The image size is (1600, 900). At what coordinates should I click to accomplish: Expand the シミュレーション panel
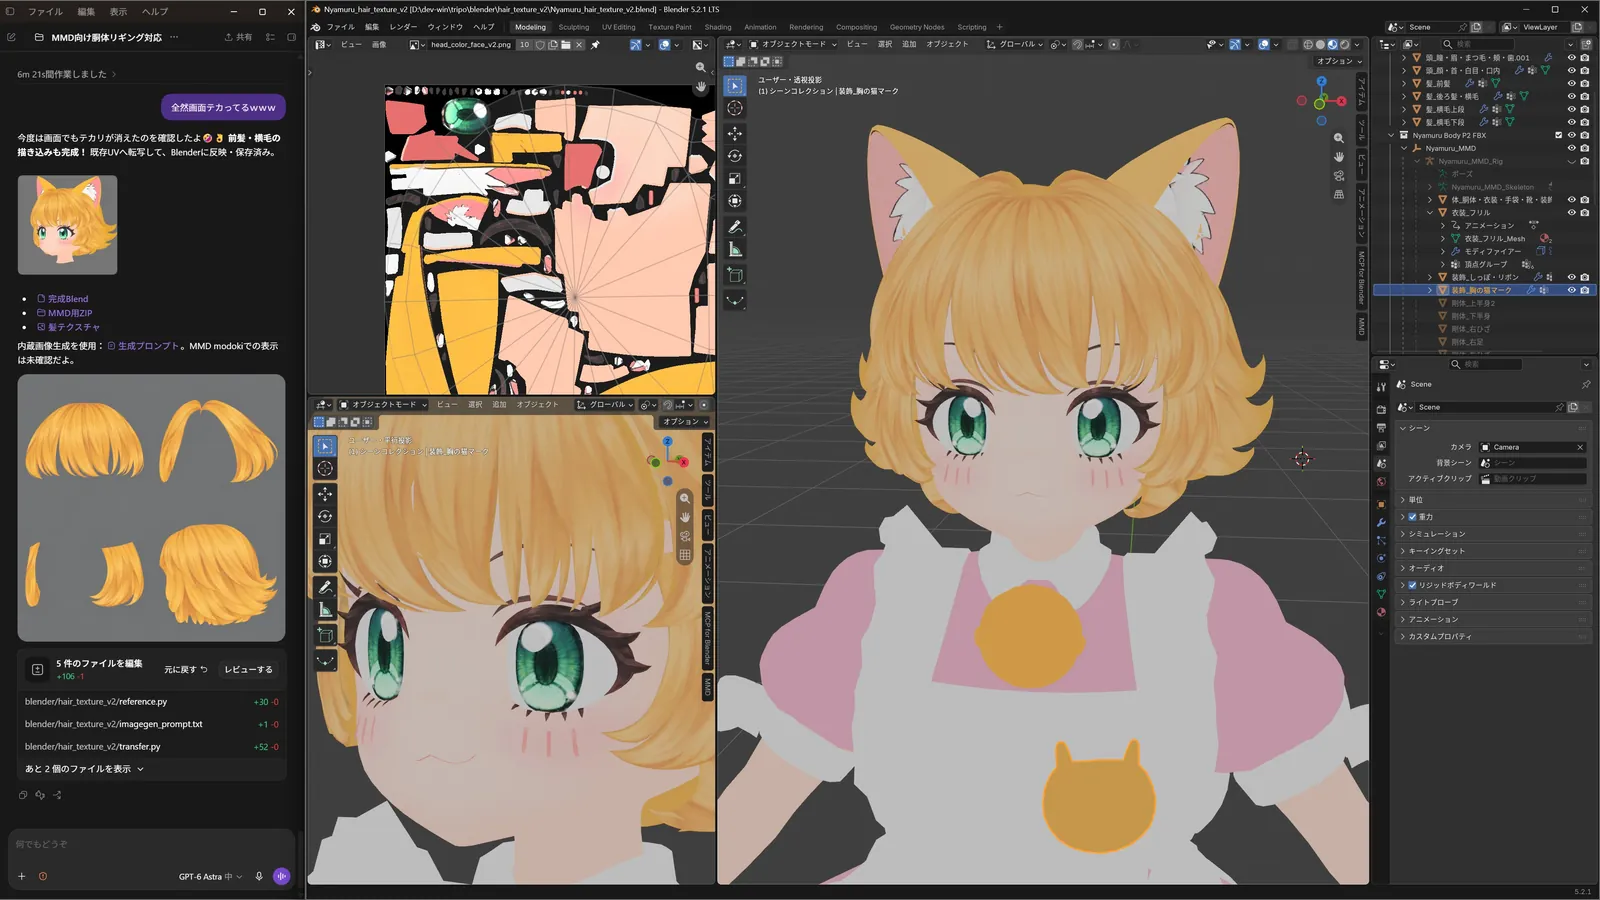tap(1491, 534)
